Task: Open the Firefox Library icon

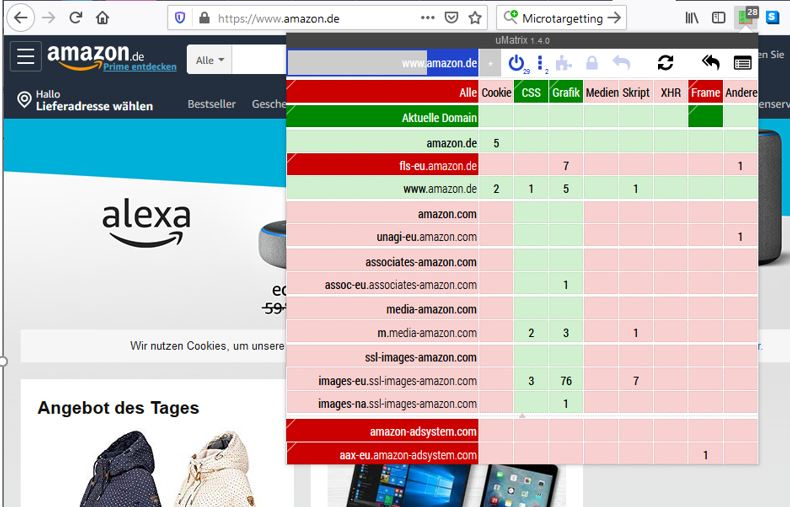Action: pos(692,18)
